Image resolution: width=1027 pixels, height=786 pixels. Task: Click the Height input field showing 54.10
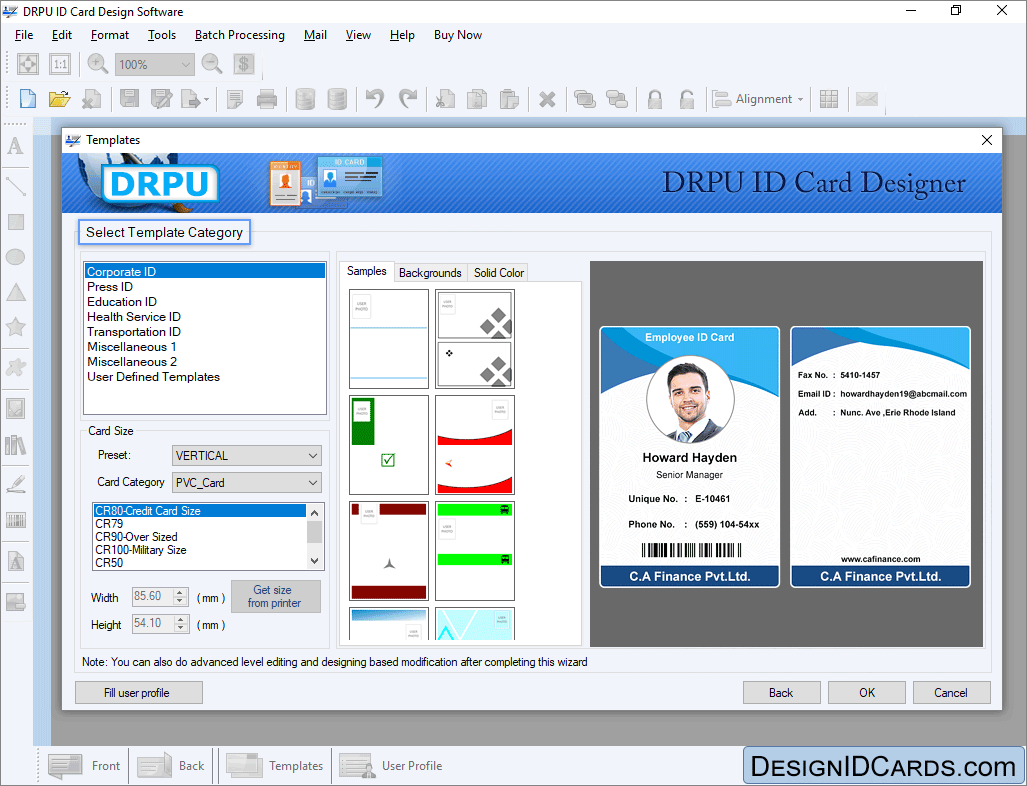(x=153, y=623)
